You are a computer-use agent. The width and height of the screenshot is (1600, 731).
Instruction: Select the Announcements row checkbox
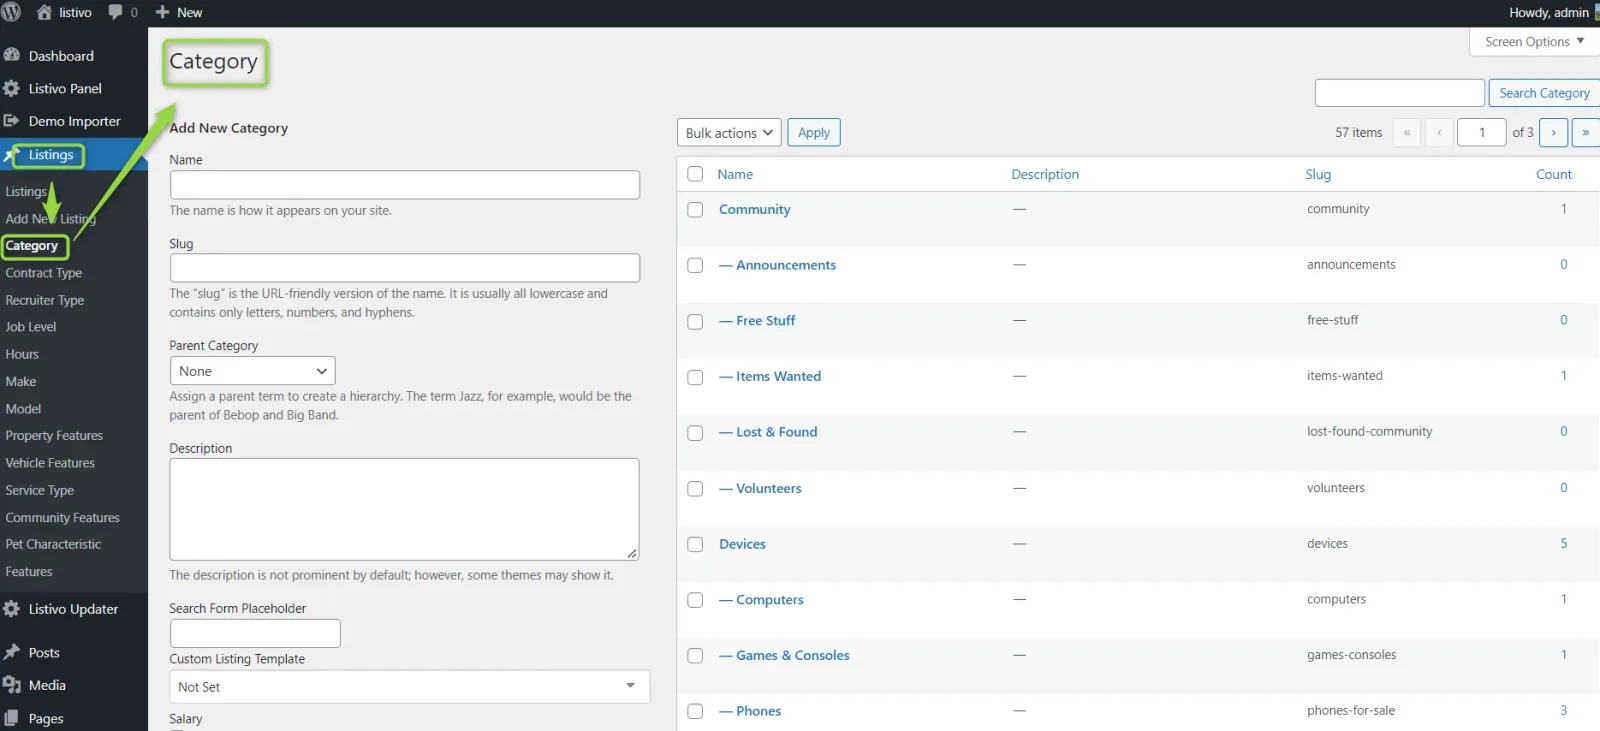695,266
